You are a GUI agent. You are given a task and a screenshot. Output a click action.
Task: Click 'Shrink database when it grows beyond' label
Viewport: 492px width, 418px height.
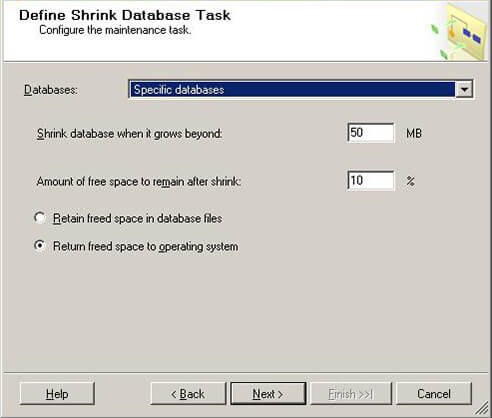tap(129, 134)
